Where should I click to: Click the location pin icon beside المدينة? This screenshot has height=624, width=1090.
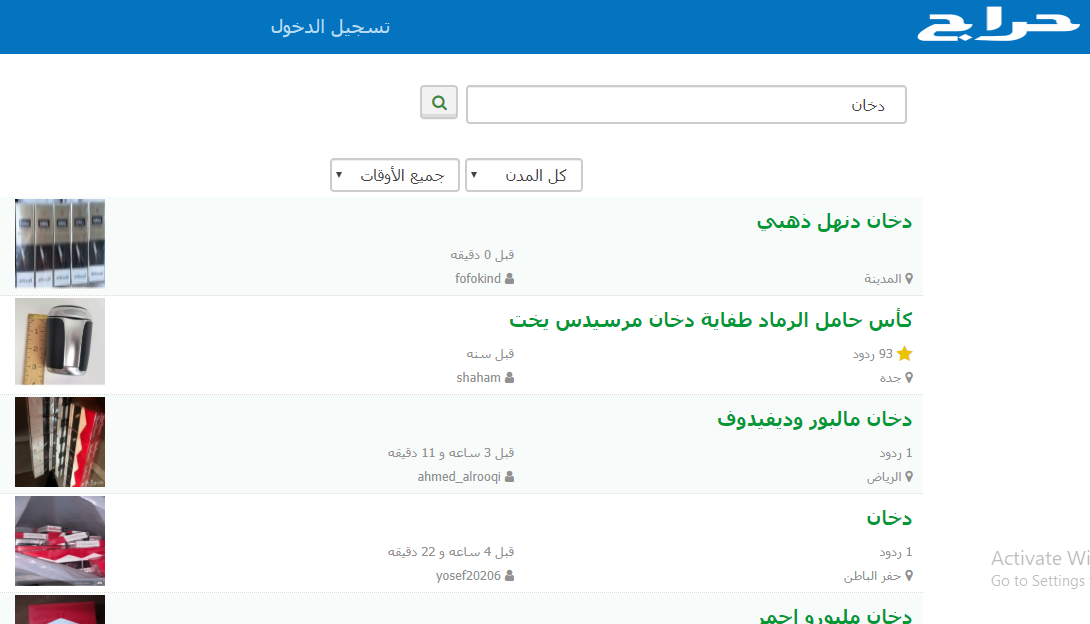(909, 278)
